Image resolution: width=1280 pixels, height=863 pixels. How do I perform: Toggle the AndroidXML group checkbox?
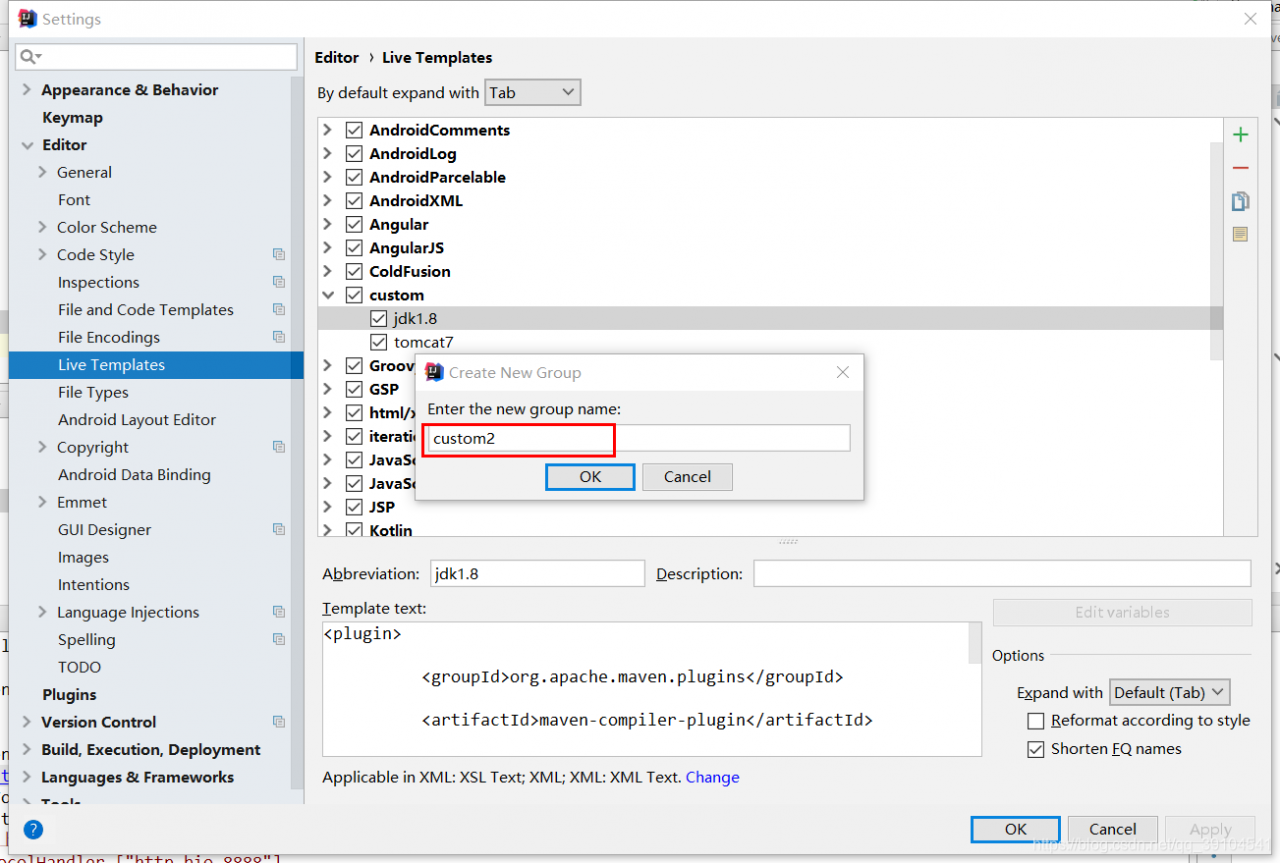(x=354, y=201)
